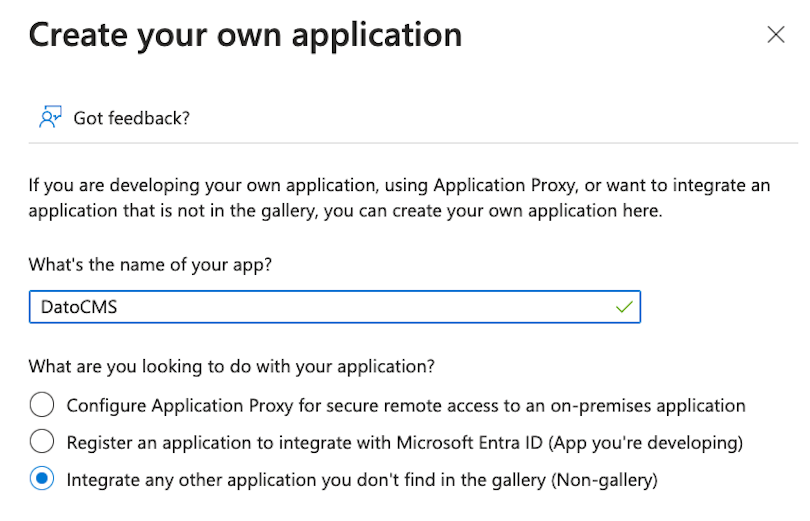Click the green validation checkmark icon
810x521 pixels.
click(x=624, y=307)
